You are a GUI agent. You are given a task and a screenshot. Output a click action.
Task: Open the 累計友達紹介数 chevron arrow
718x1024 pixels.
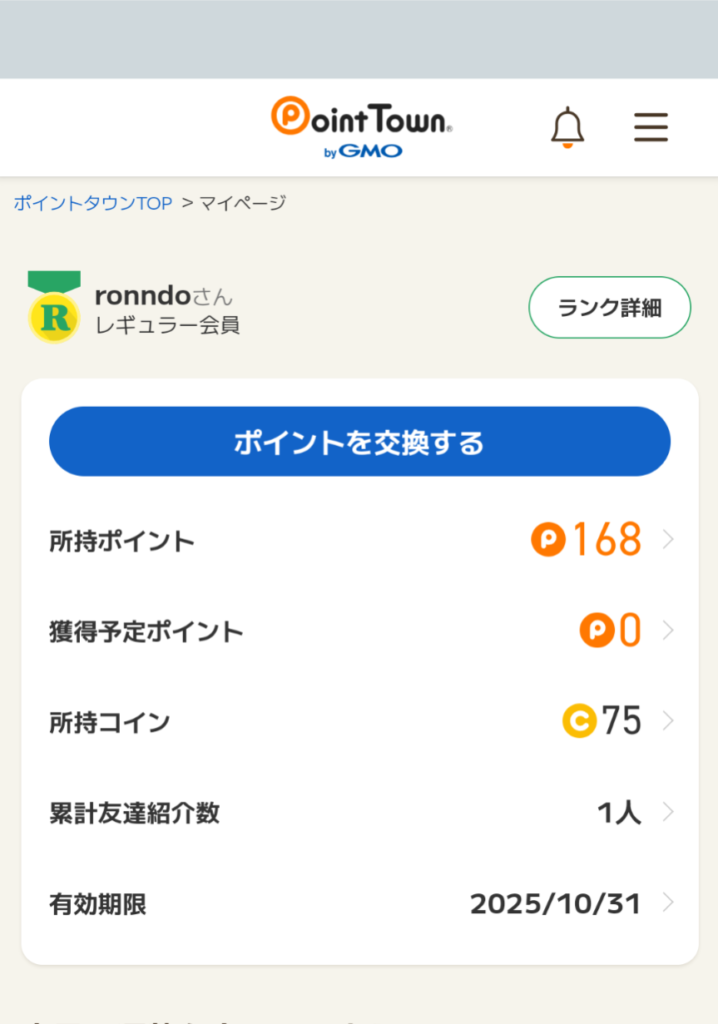tap(668, 813)
